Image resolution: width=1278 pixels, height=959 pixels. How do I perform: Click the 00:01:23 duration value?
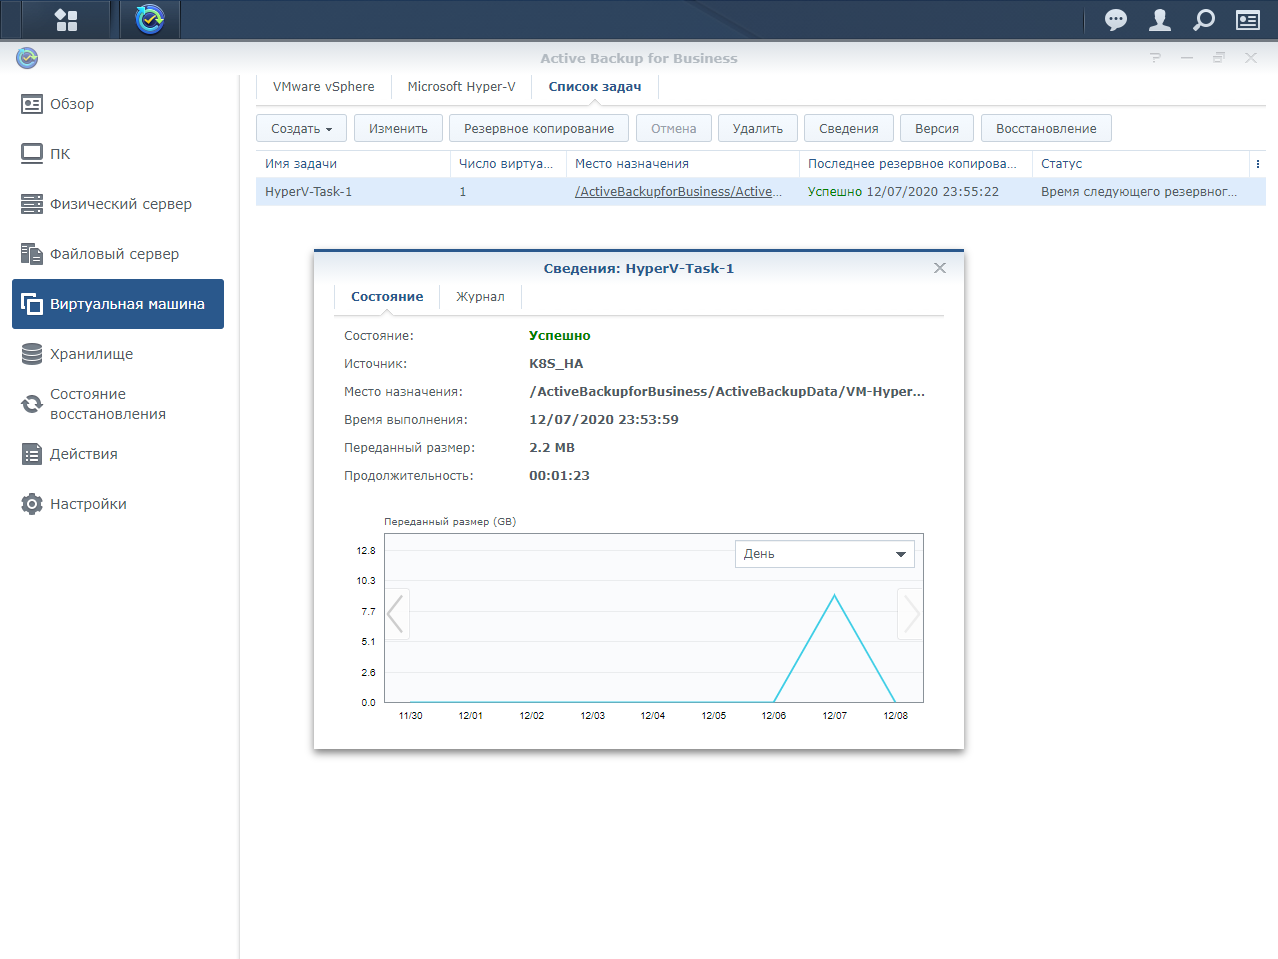560,476
